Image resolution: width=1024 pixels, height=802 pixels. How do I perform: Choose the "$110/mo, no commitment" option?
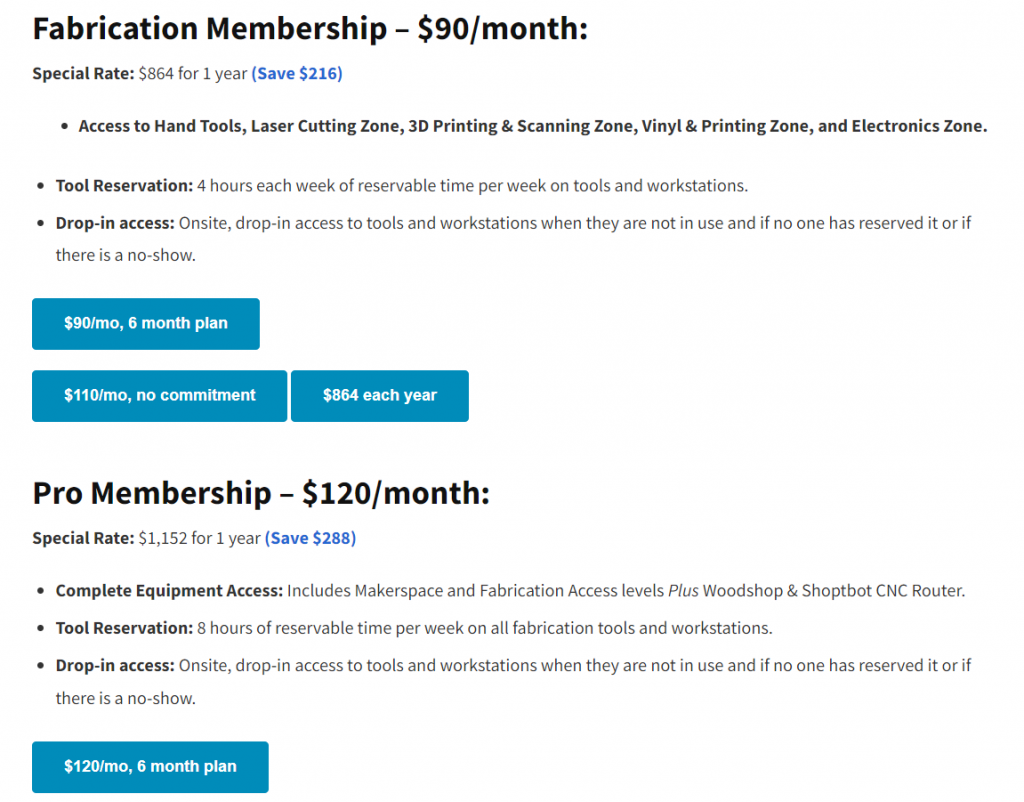tap(160, 396)
